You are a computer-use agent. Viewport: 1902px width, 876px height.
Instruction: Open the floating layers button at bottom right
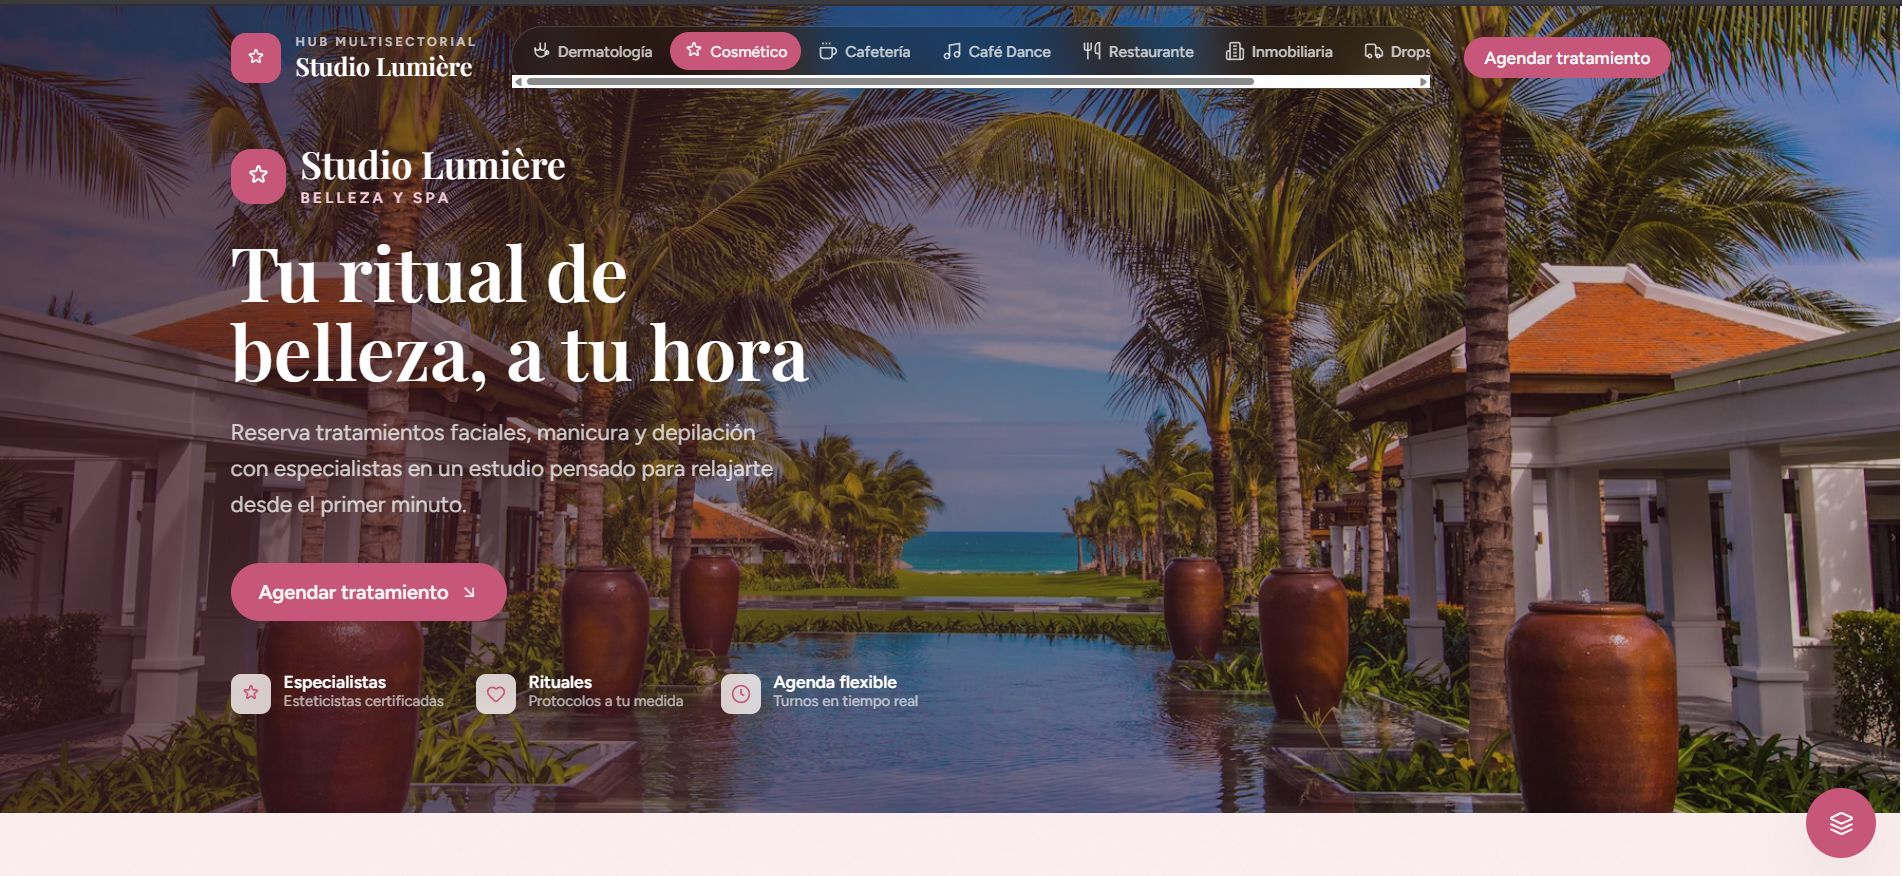pyautogui.click(x=1840, y=823)
